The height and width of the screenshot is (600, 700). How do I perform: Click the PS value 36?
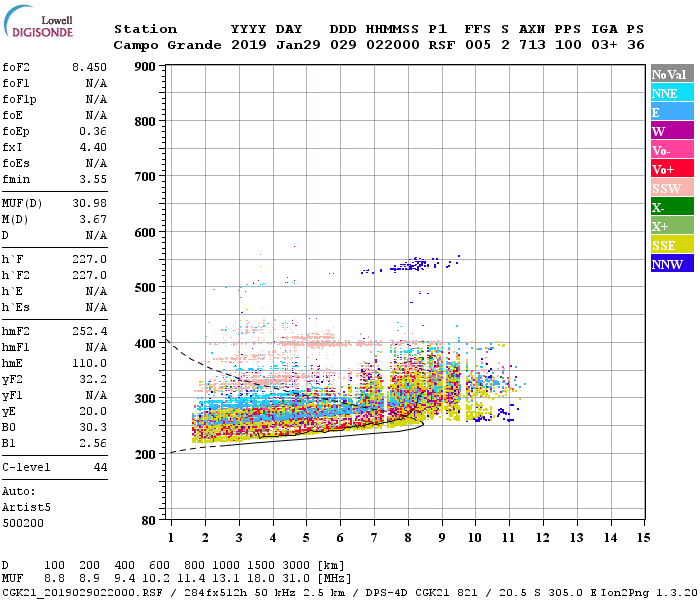tap(635, 45)
